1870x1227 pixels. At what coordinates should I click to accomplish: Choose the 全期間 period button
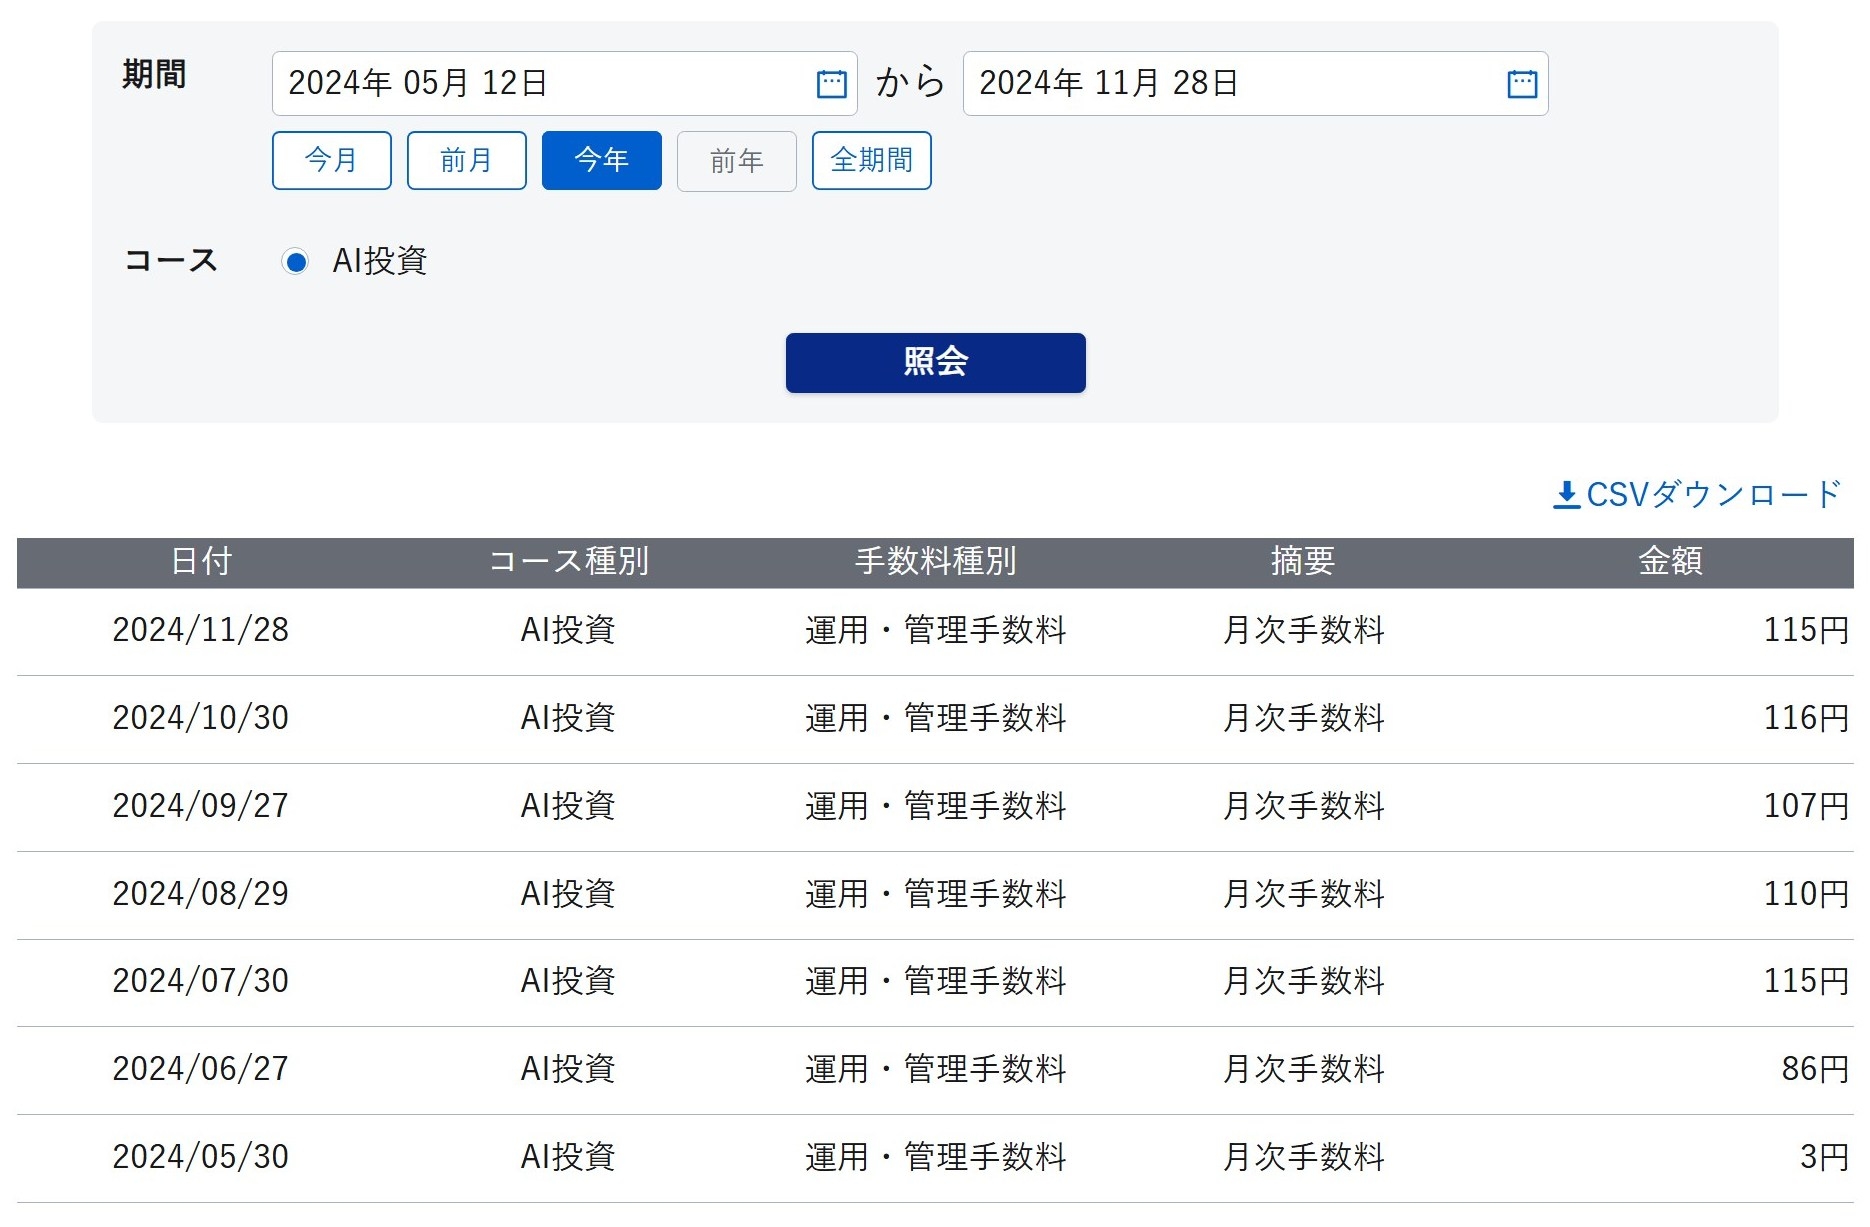(871, 160)
